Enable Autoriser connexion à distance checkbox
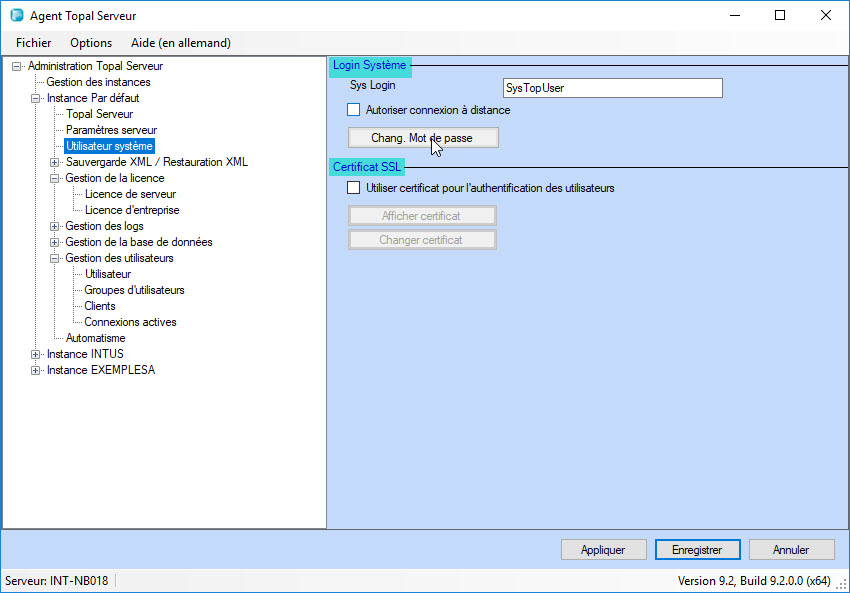850x593 pixels. click(353, 110)
